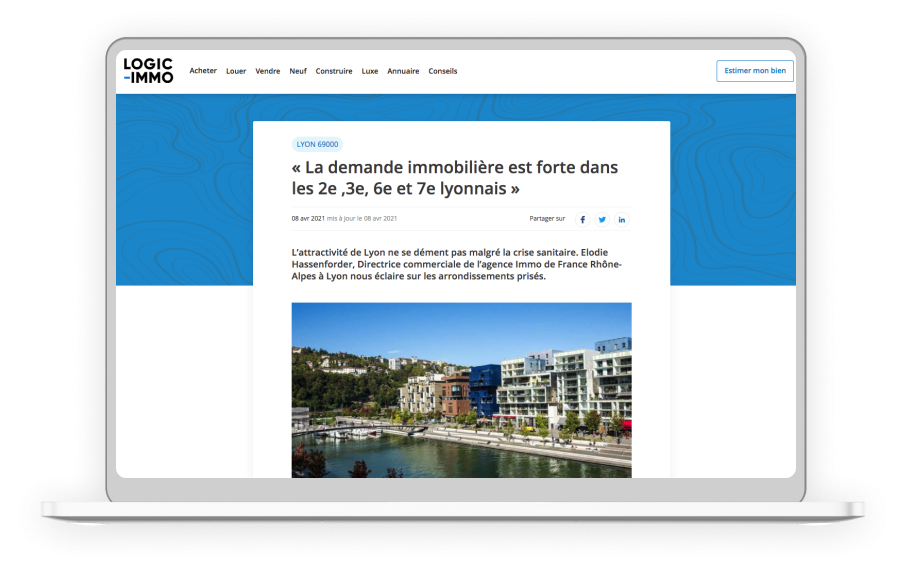Open the Annuaire section

[403, 71]
